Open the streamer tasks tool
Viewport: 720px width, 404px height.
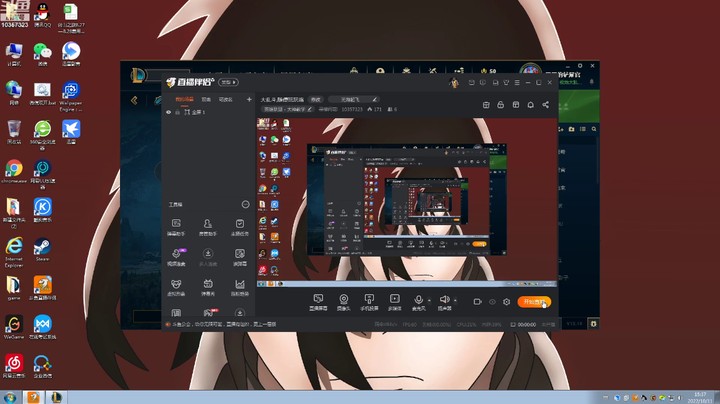[x=239, y=227]
